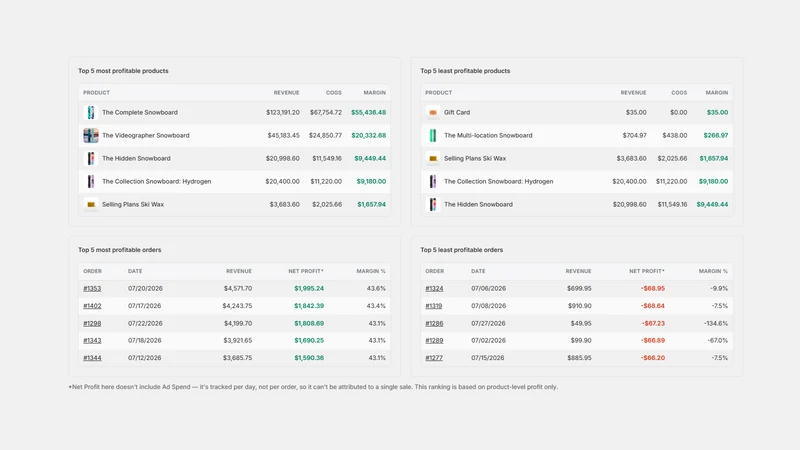Click the $20,332.68 margin value
The image size is (800, 450).
point(368,135)
